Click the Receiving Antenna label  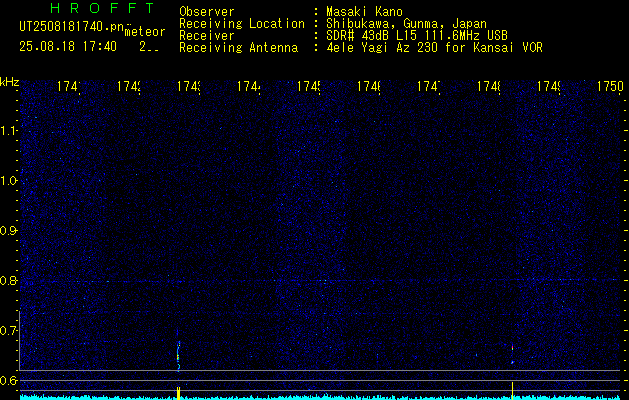[238, 48]
